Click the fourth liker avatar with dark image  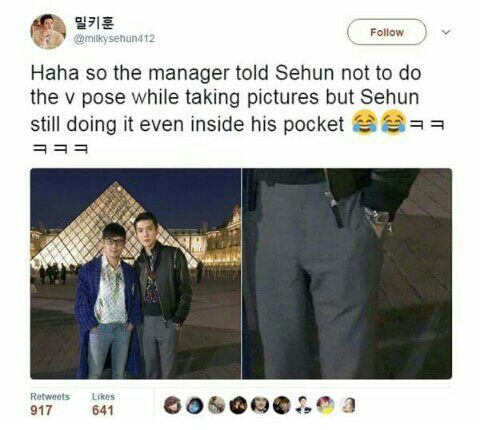pyautogui.click(x=238, y=405)
